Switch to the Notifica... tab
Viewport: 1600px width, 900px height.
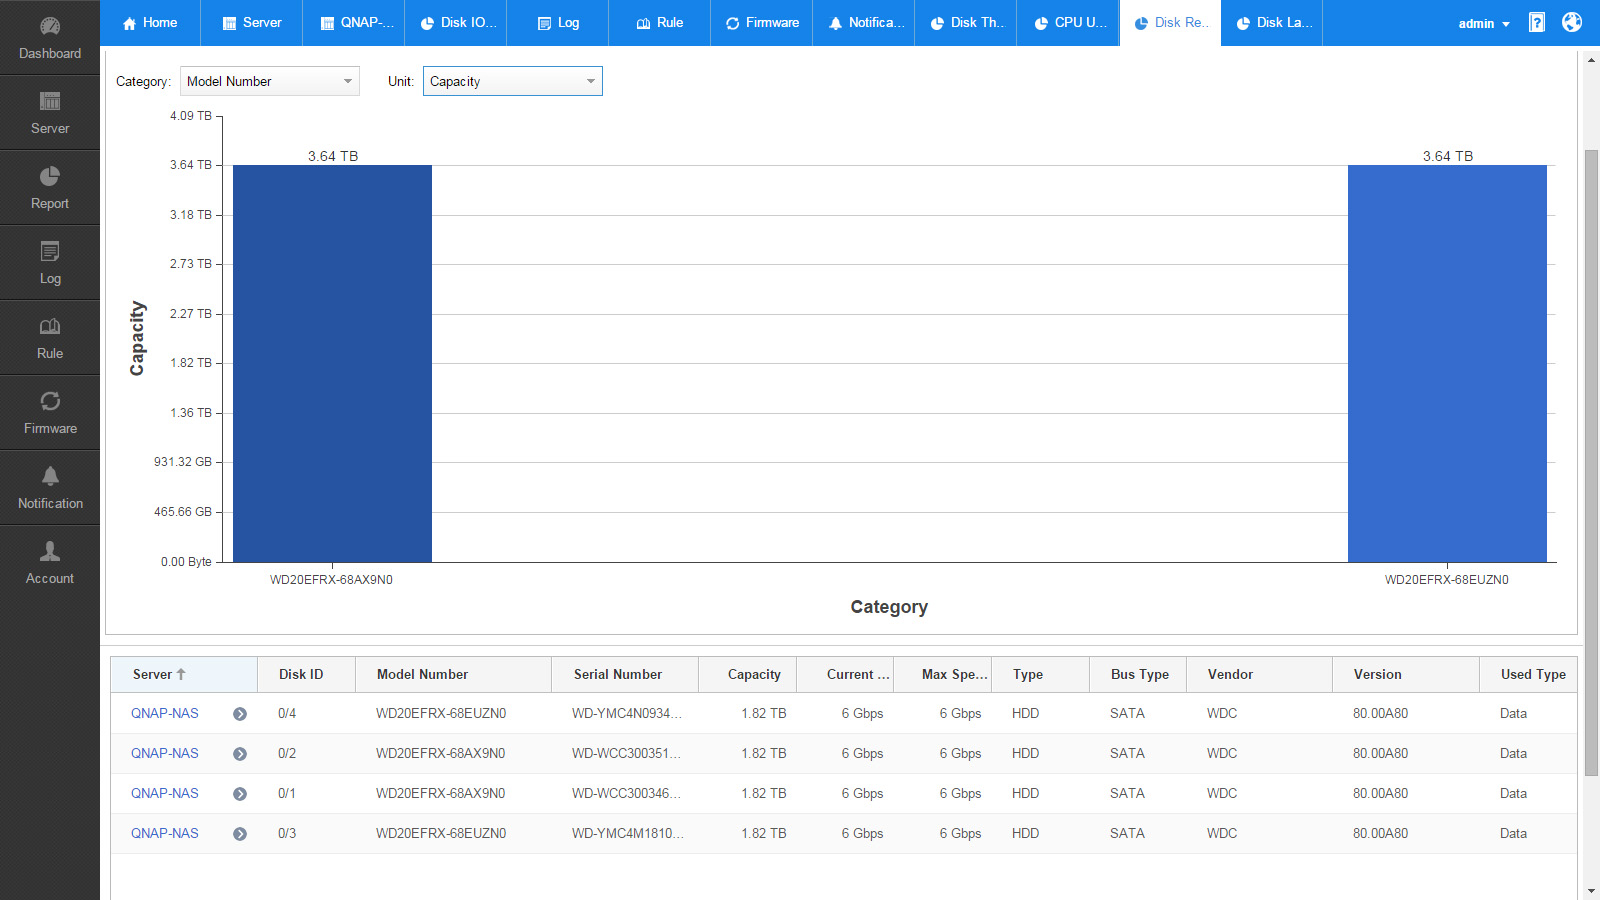point(864,23)
